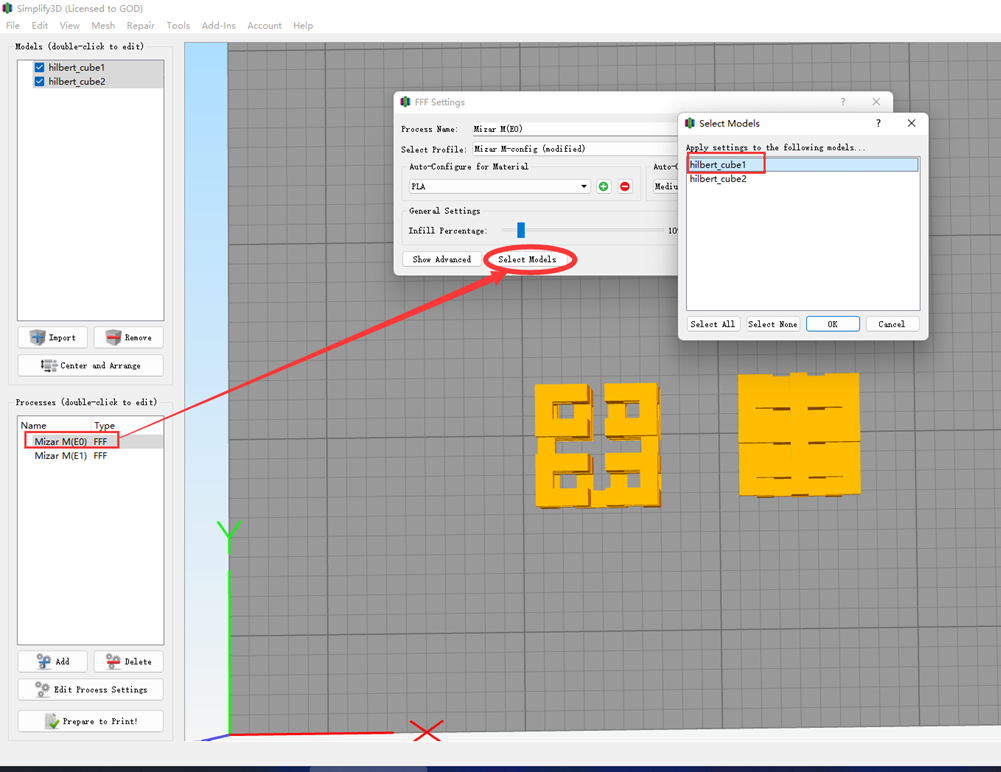Select hilbert_cube2 in Select Models dialog
This screenshot has width=1001, height=772.
(803, 179)
